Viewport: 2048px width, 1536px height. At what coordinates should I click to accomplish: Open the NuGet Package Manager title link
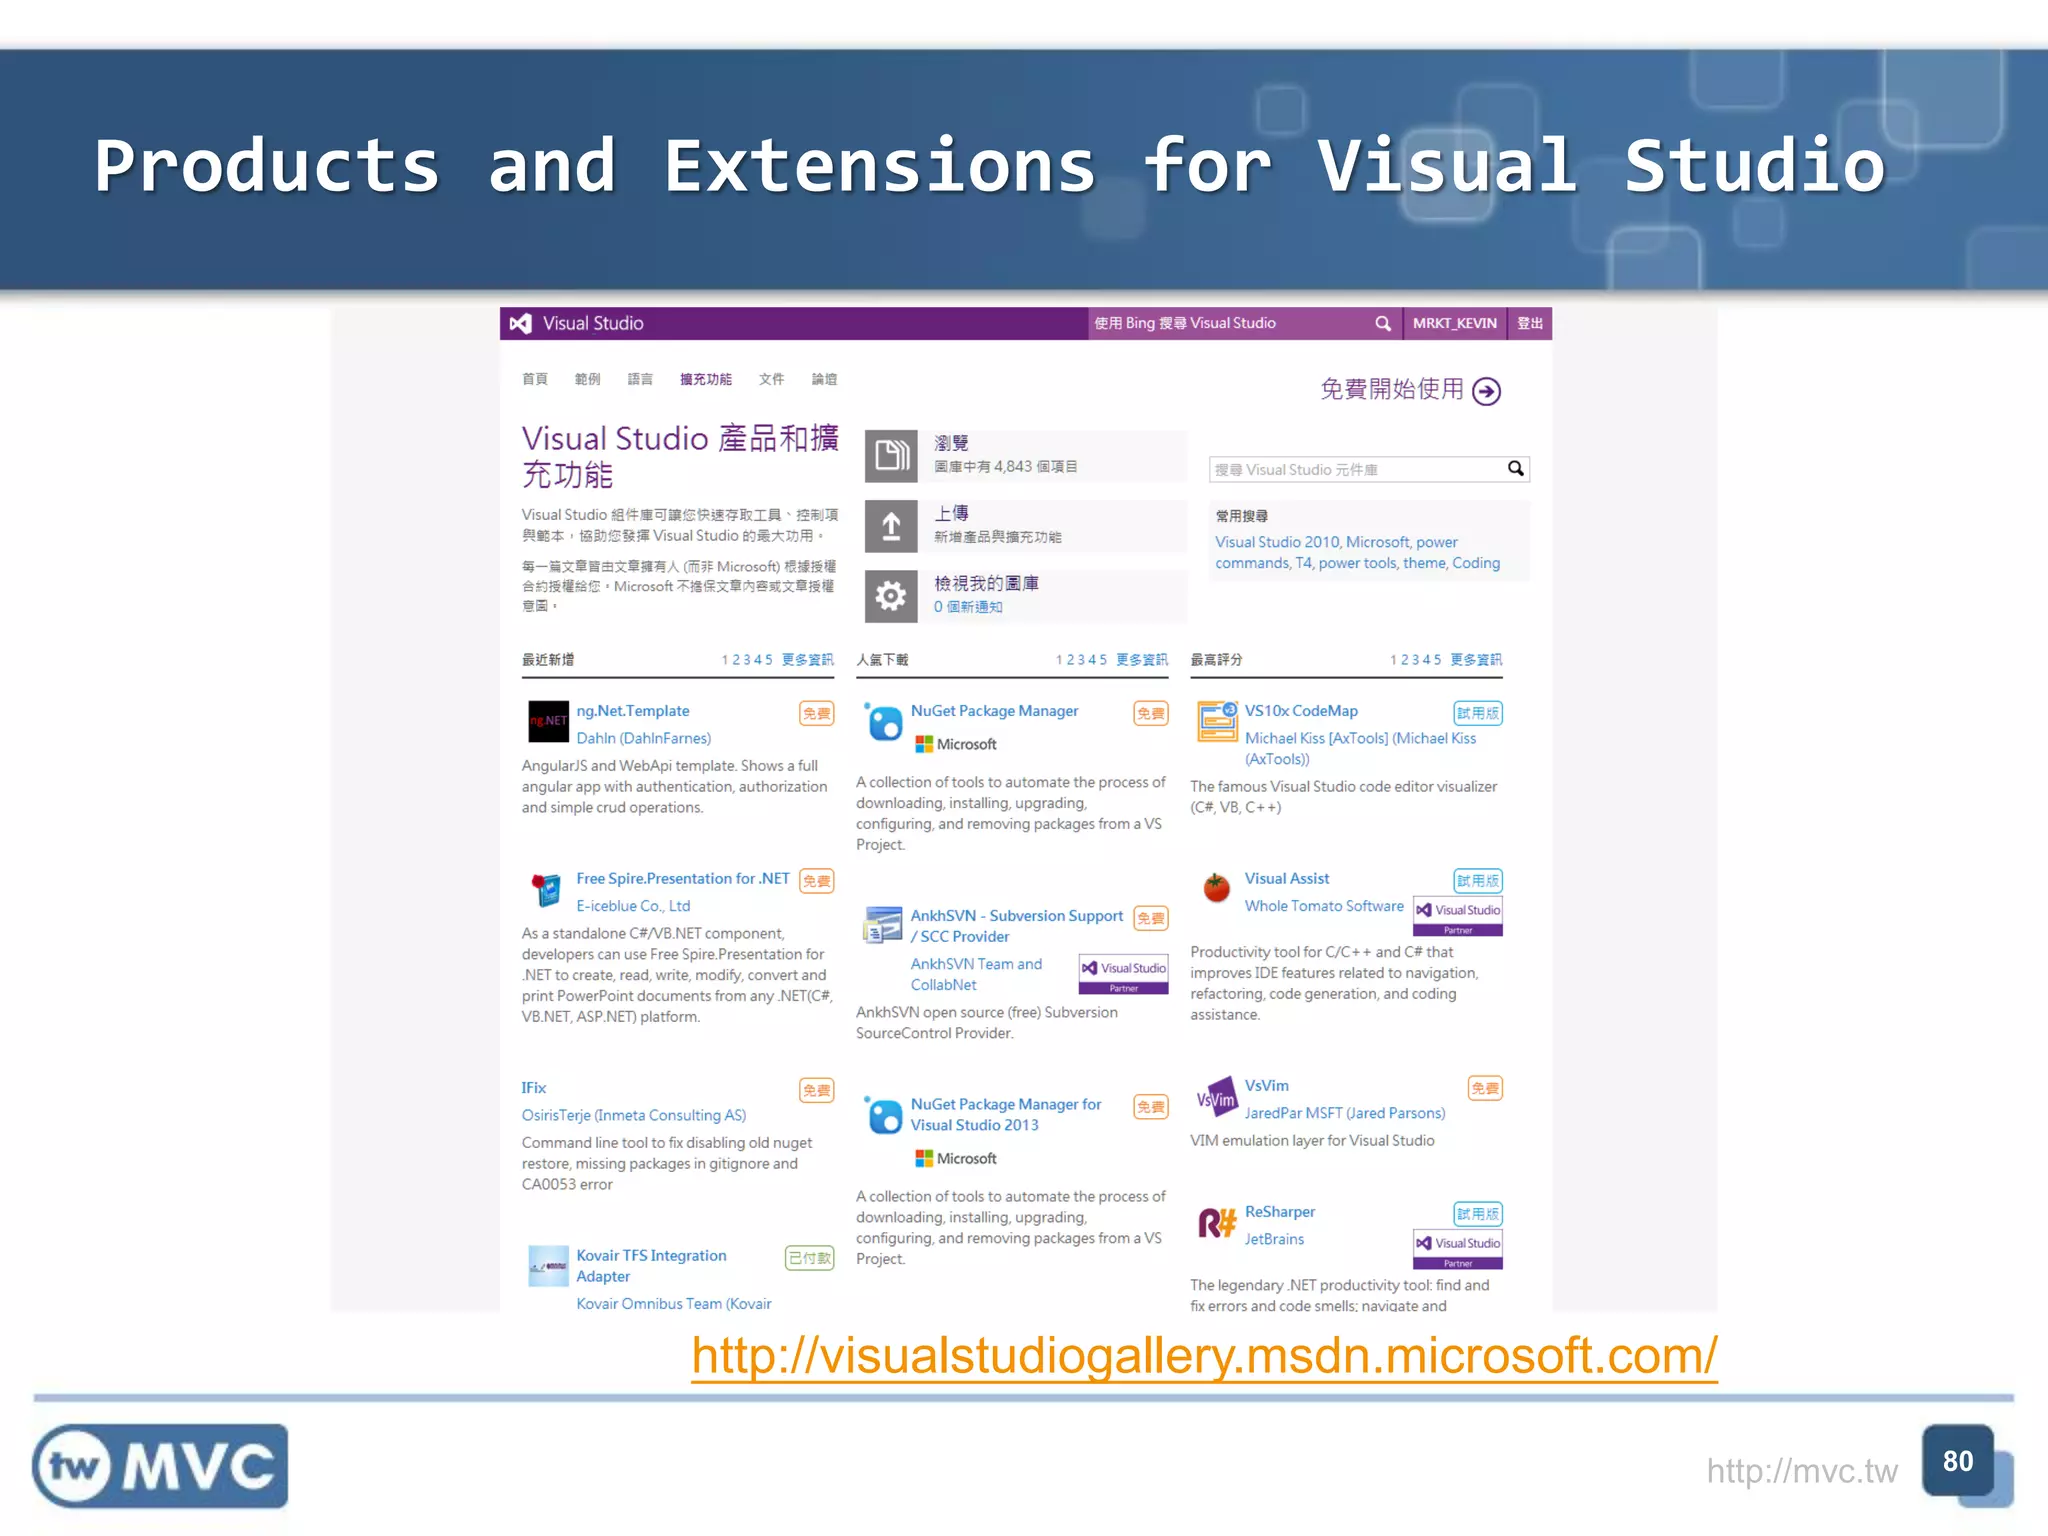994,711
